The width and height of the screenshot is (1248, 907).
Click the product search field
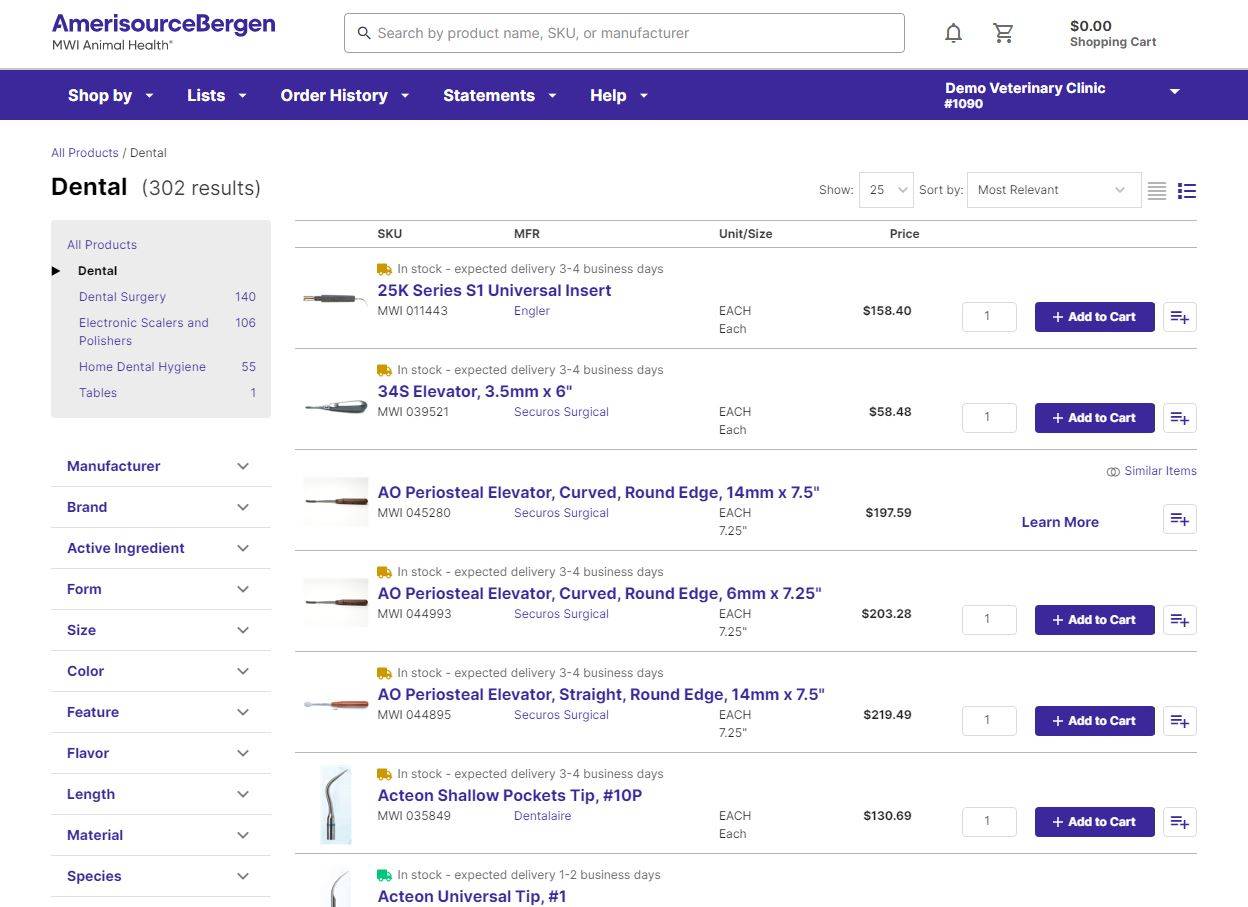coord(624,33)
